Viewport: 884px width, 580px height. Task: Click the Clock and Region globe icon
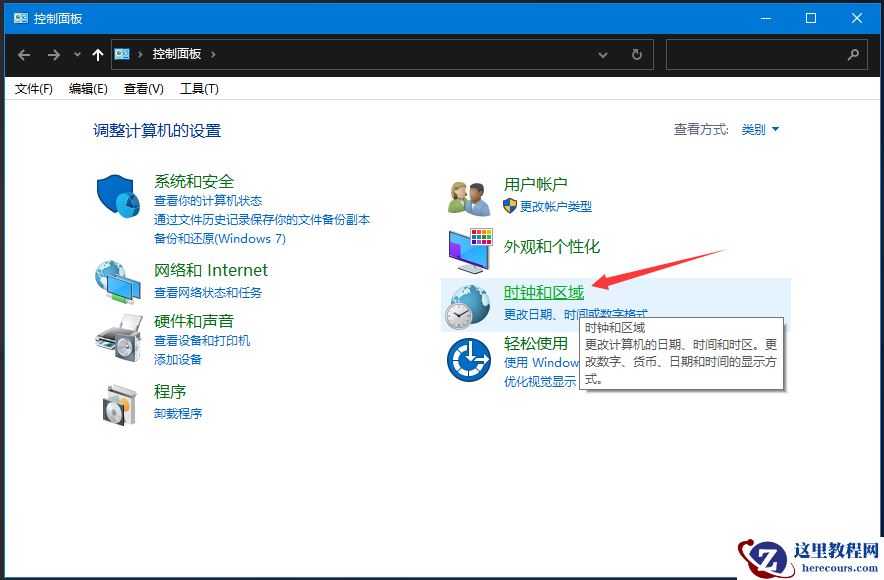point(466,305)
